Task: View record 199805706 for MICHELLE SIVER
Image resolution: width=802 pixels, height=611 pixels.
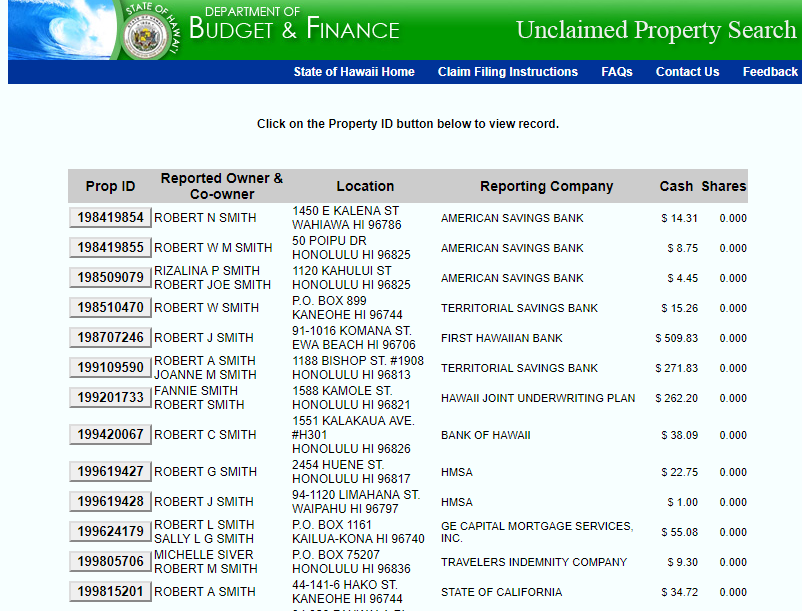Action: coord(110,561)
